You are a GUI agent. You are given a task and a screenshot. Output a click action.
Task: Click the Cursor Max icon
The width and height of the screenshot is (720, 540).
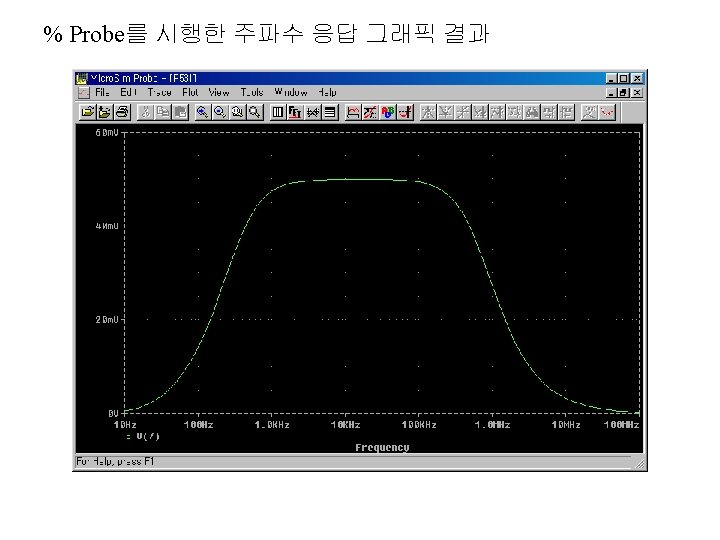coord(498,112)
